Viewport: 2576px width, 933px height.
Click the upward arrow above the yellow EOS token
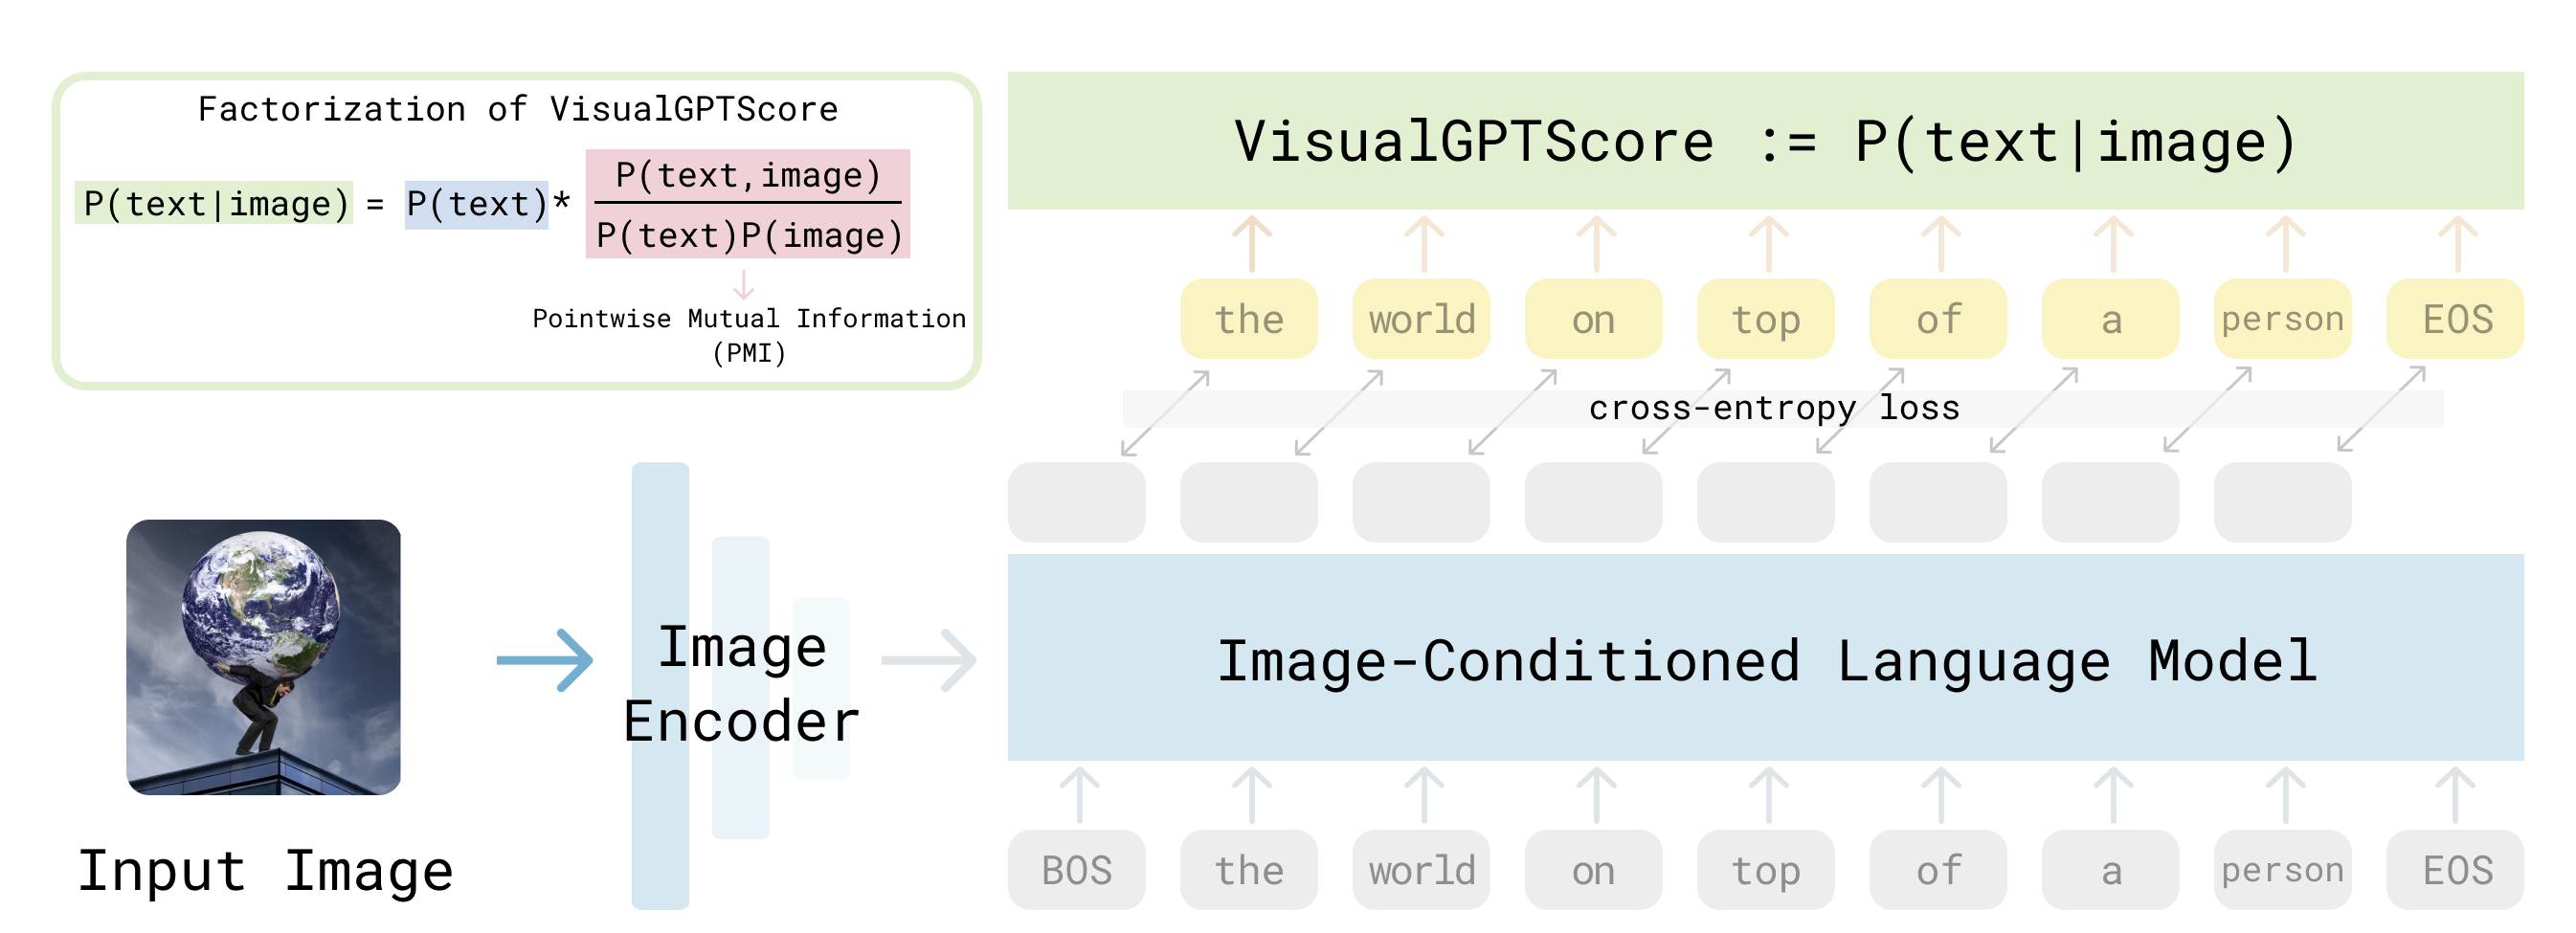click(2457, 244)
